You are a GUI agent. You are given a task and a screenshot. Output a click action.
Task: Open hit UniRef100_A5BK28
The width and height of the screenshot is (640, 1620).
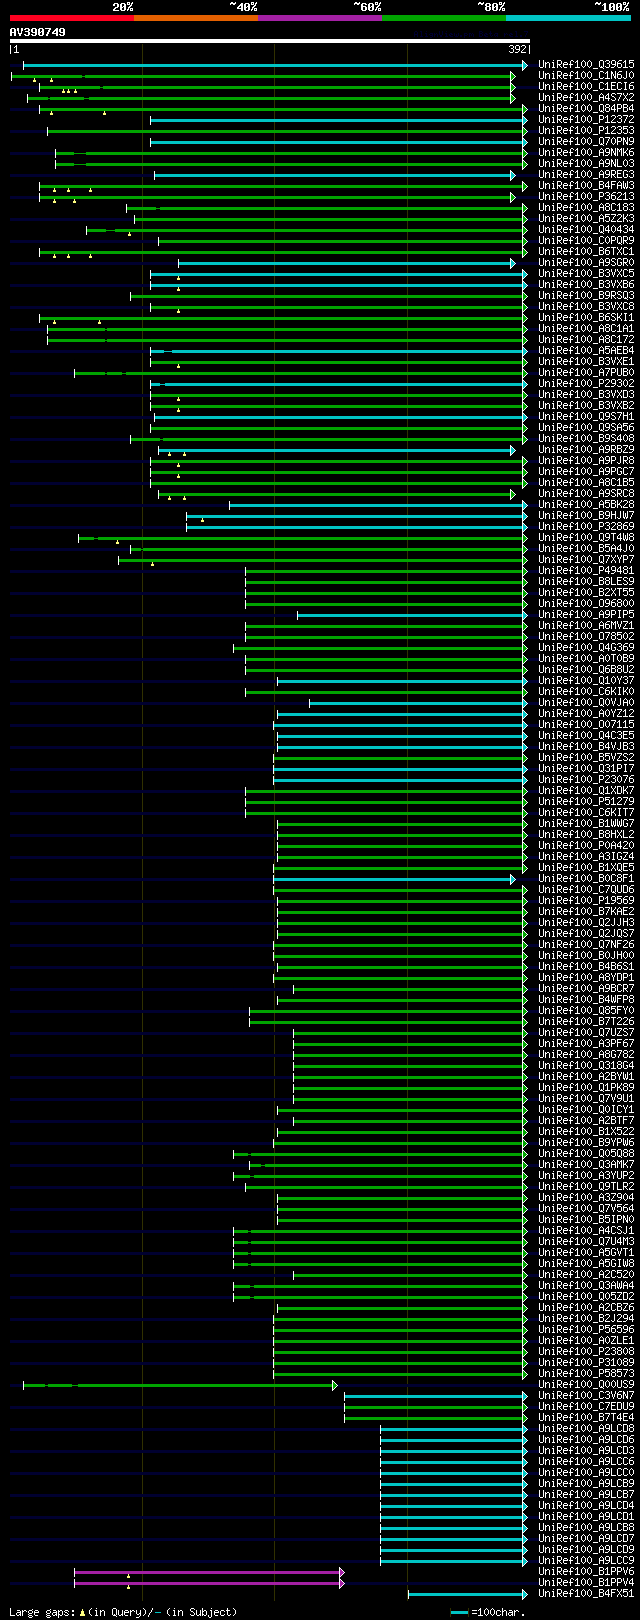(x=586, y=504)
